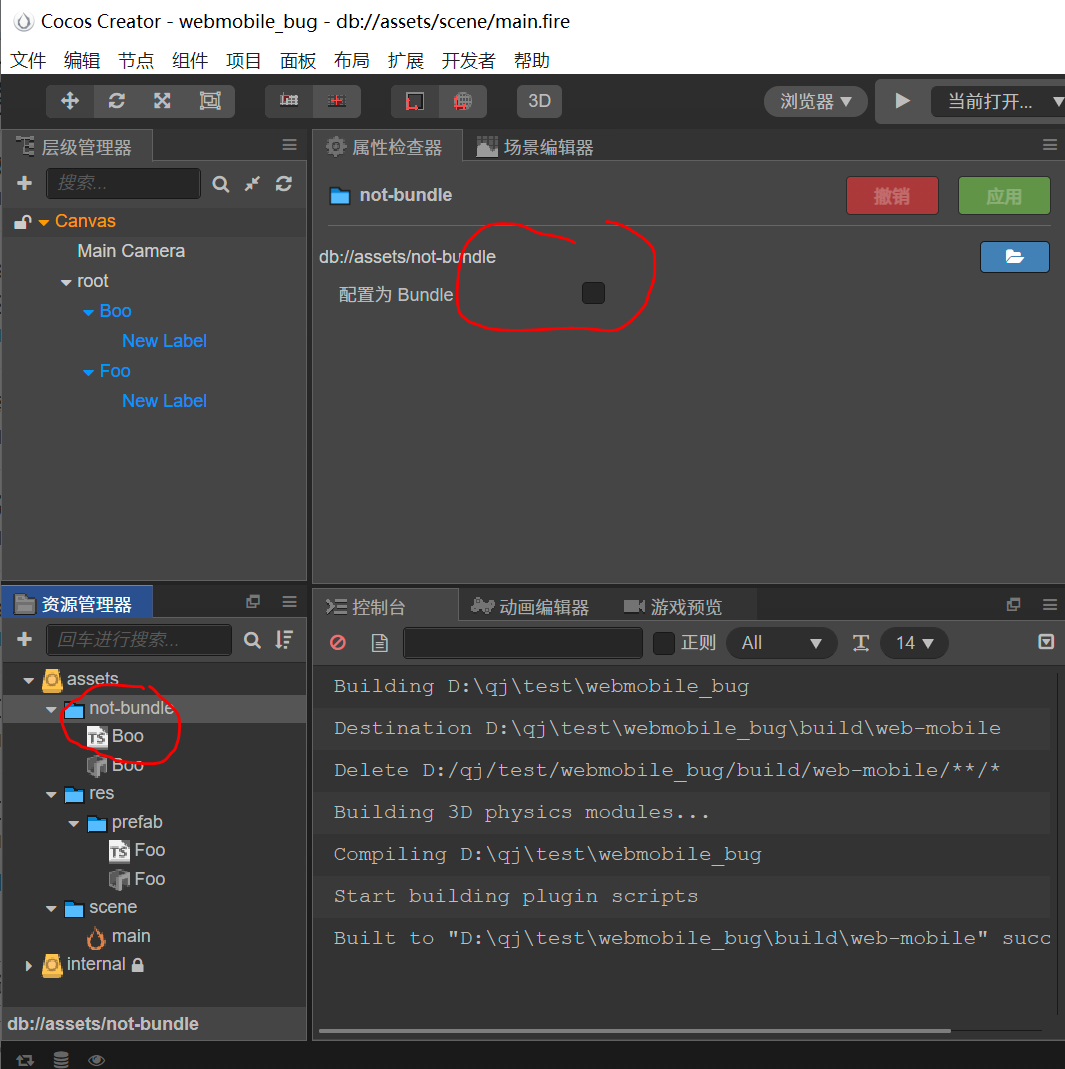Screen dimensions: 1065x1069
Task: Create new asset with plus icon
Action: [x=25, y=639]
